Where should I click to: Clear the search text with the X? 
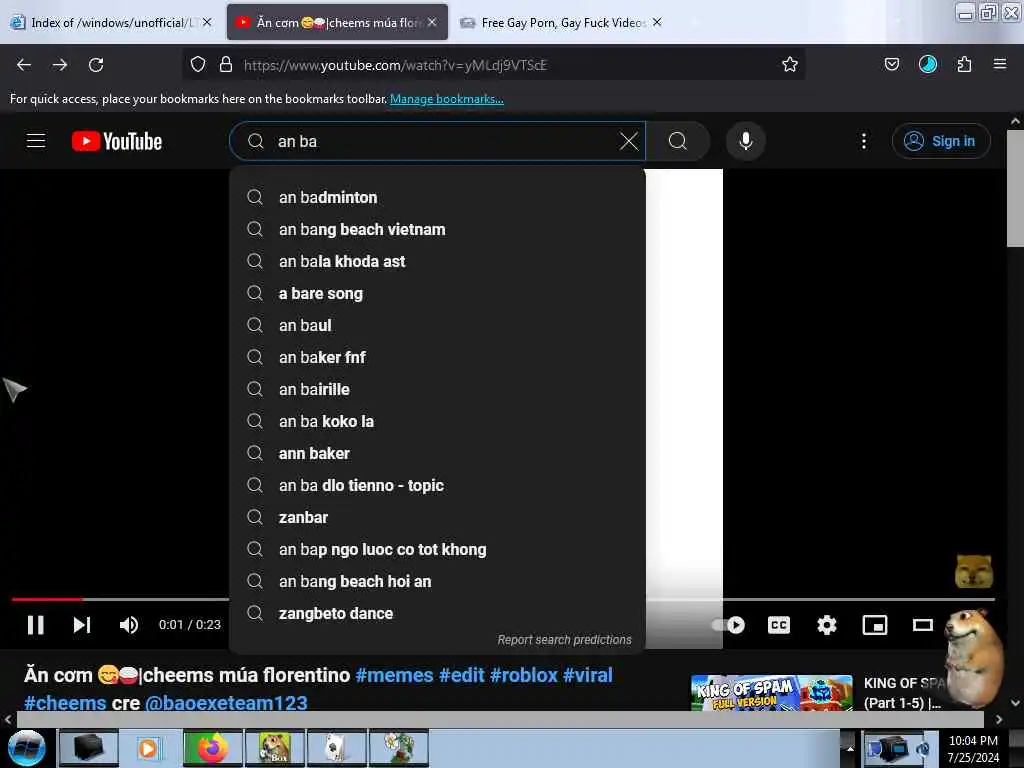pyautogui.click(x=628, y=141)
